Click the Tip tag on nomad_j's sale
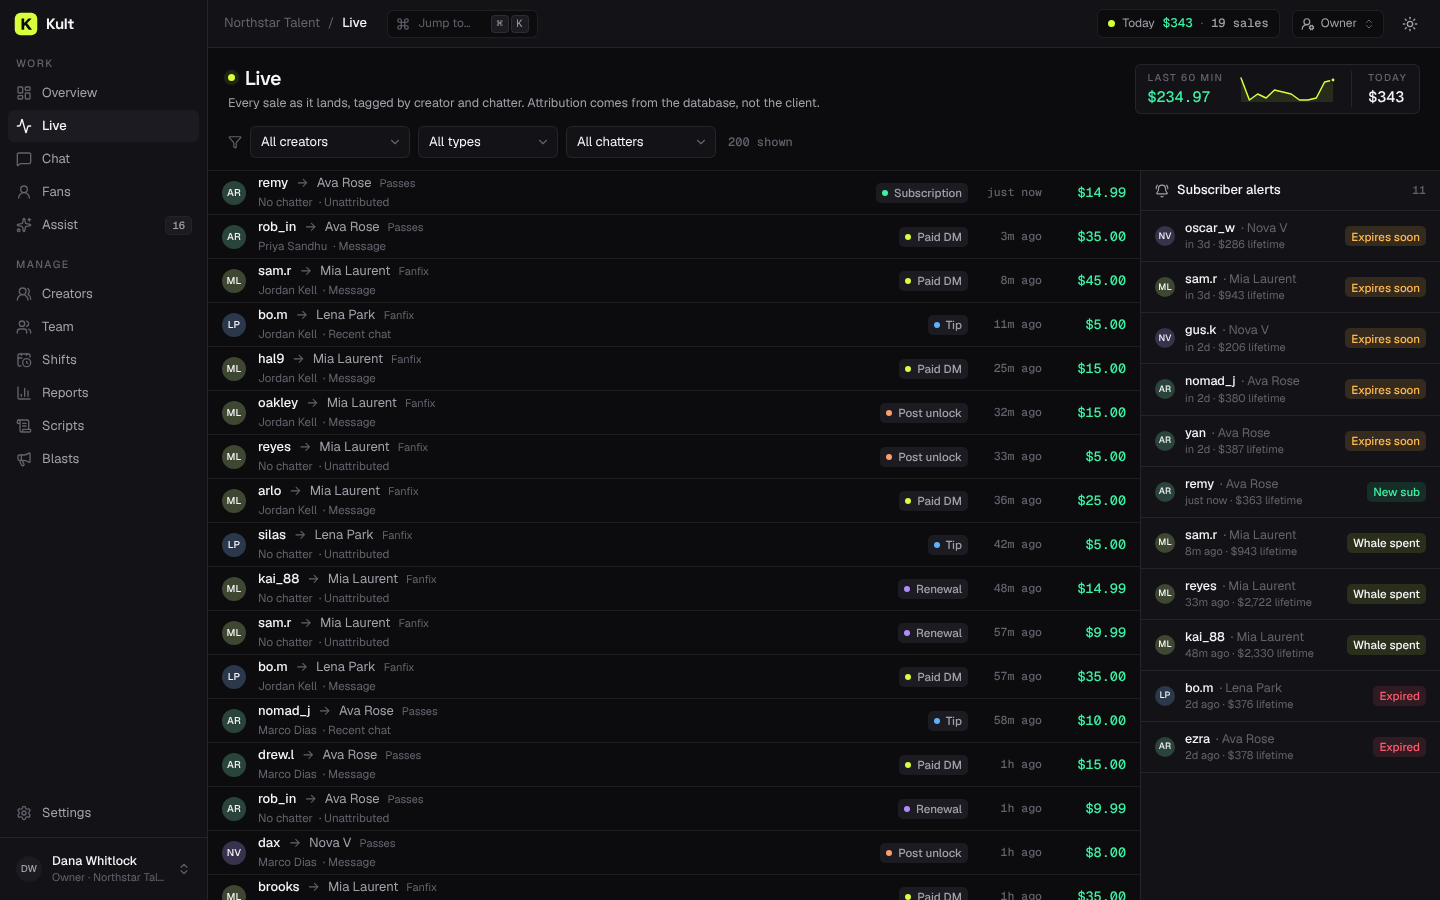The image size is (1440, 900). [x=947, y=721]
